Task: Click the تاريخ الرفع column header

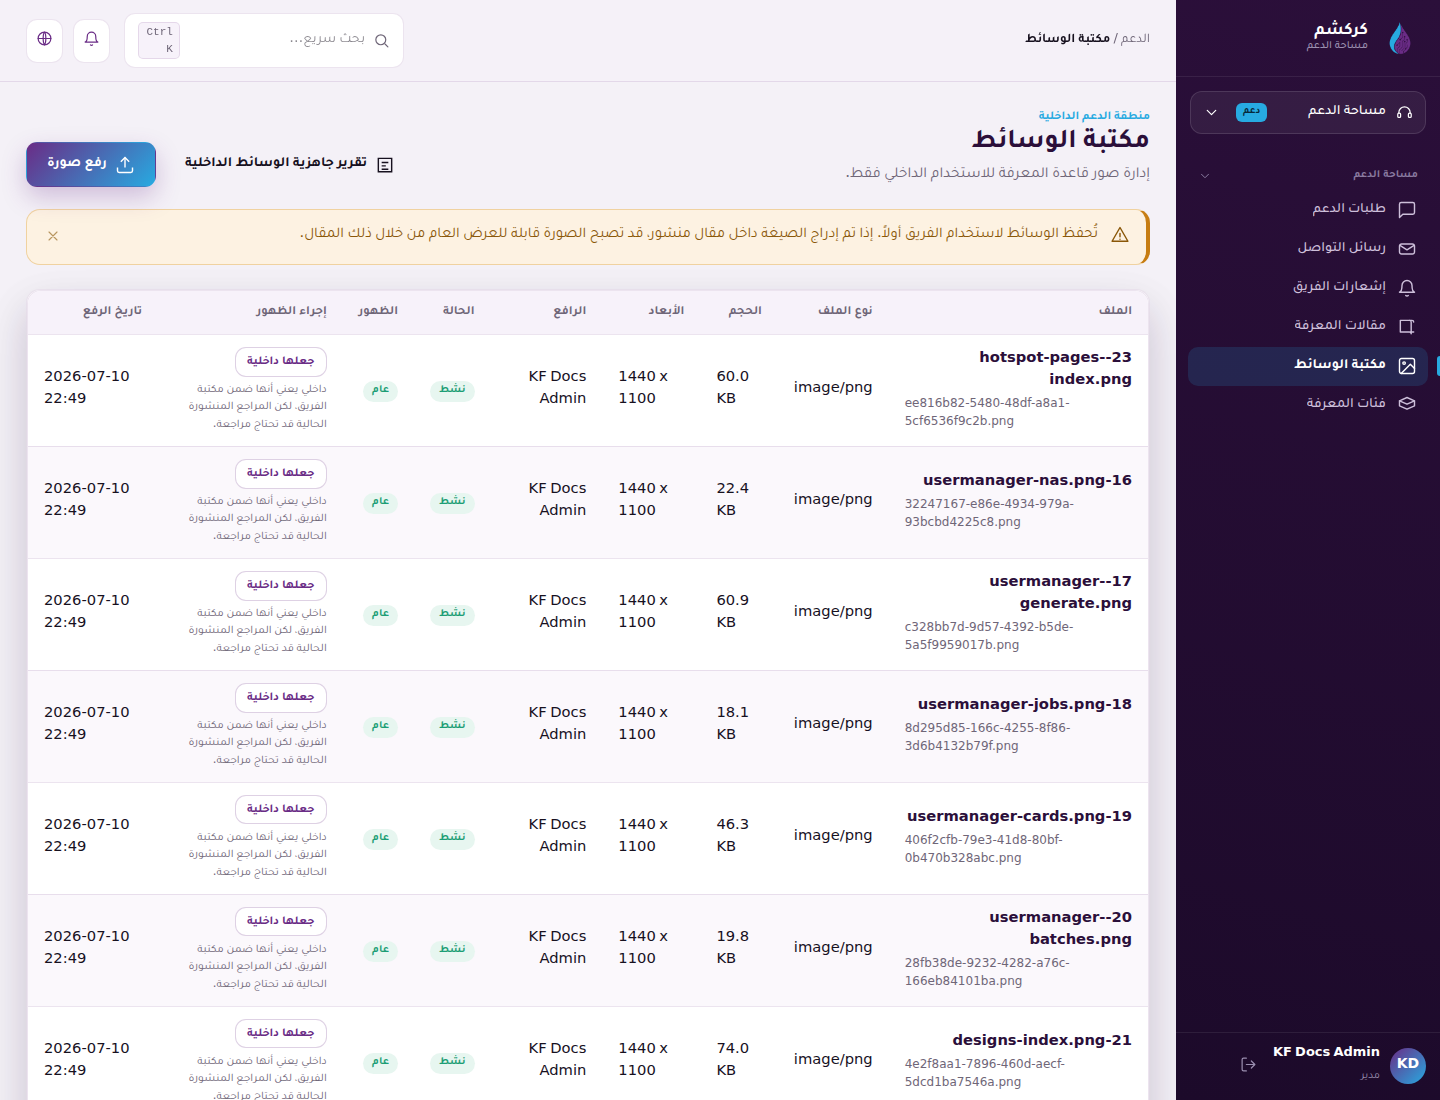Action: coord(112,311)
